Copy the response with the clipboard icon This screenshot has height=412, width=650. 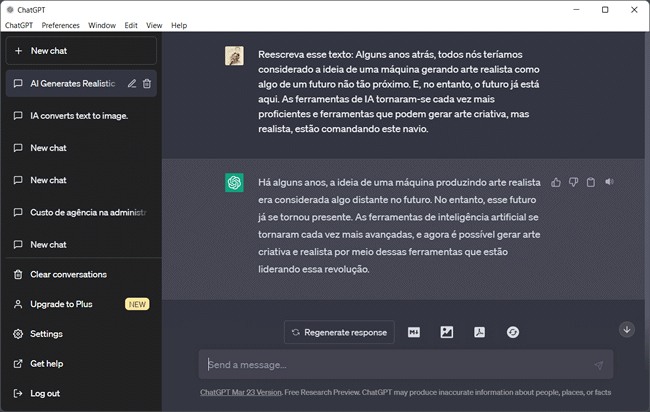coord(591,182)
